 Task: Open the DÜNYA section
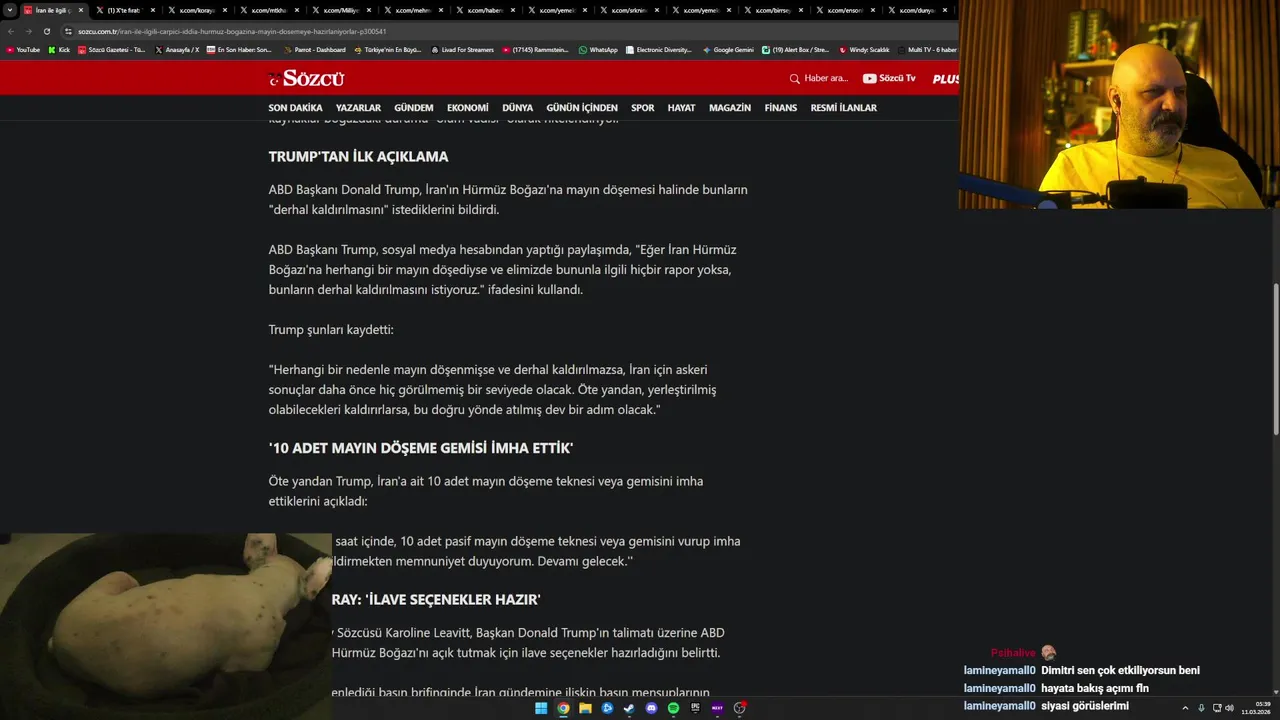[517, 108]
